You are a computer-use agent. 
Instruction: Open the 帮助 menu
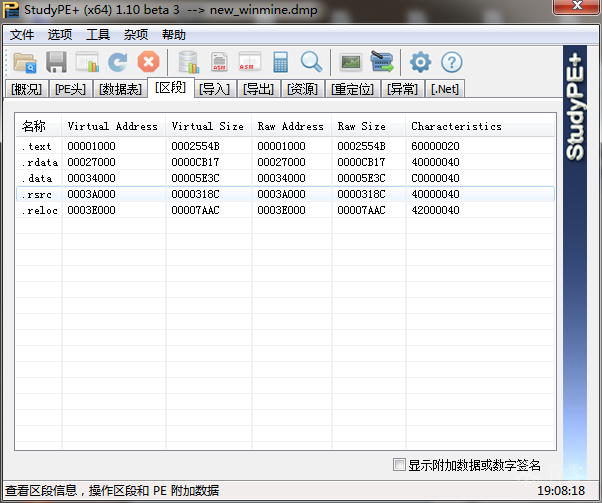174,35
